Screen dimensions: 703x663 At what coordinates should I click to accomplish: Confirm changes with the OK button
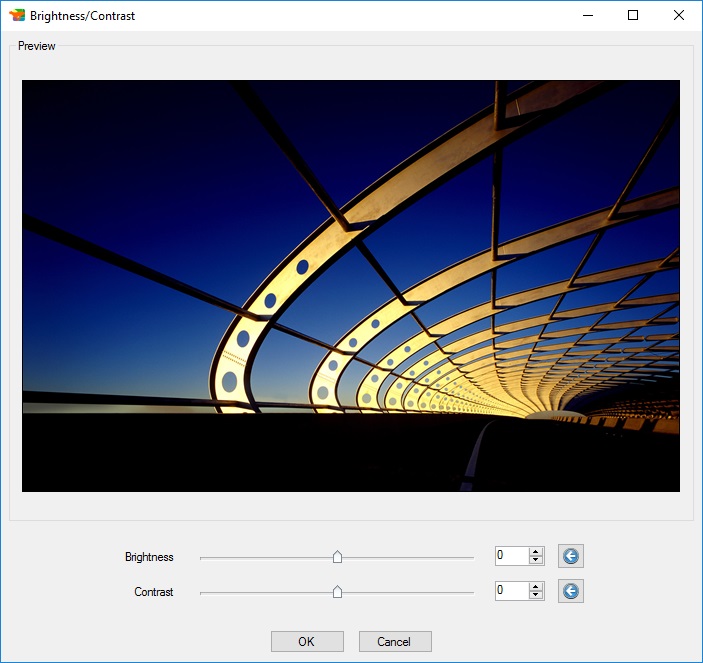pyautogui.click(x=307, y=641)
